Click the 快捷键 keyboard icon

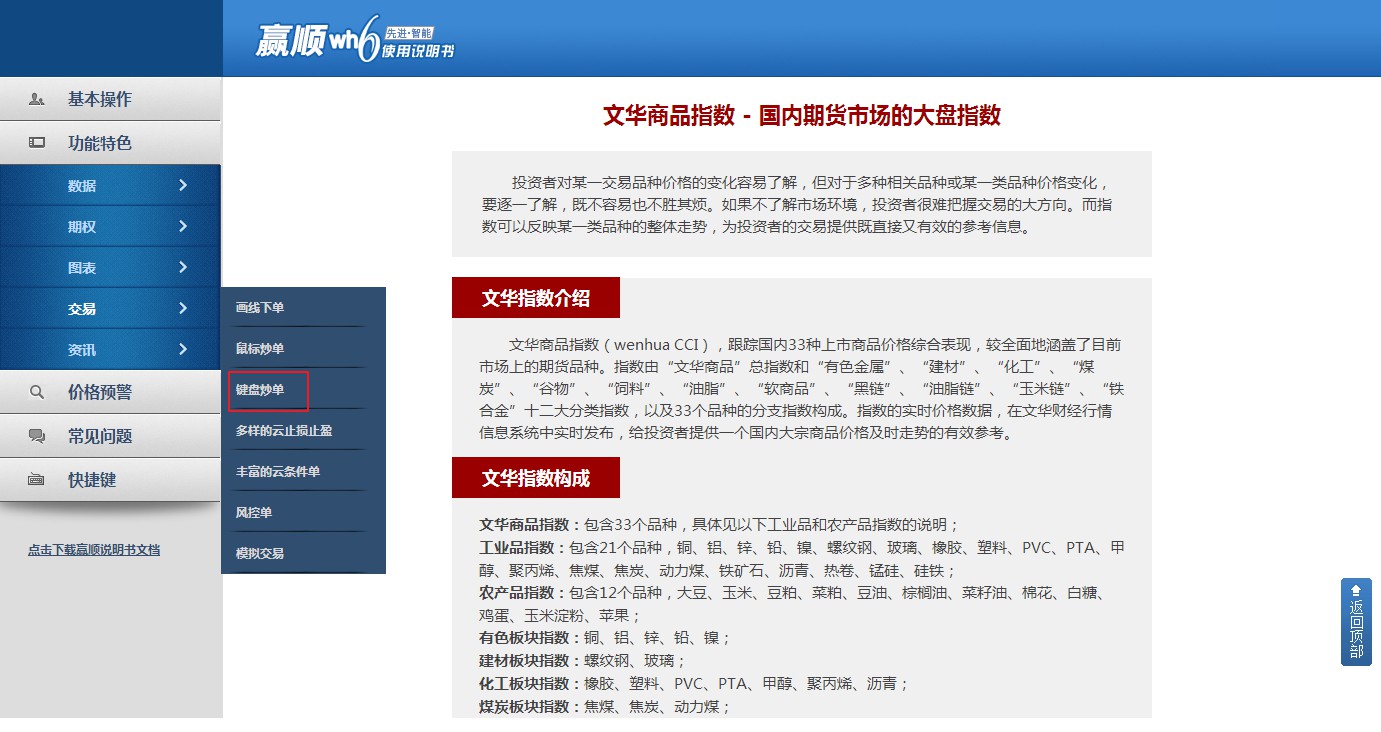[37, 480]
